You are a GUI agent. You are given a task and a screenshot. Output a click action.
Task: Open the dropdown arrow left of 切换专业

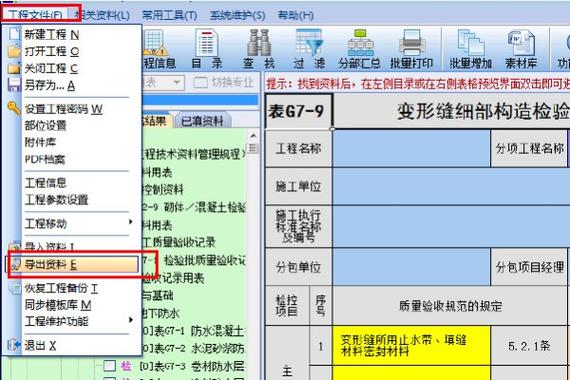click(177, 83)
